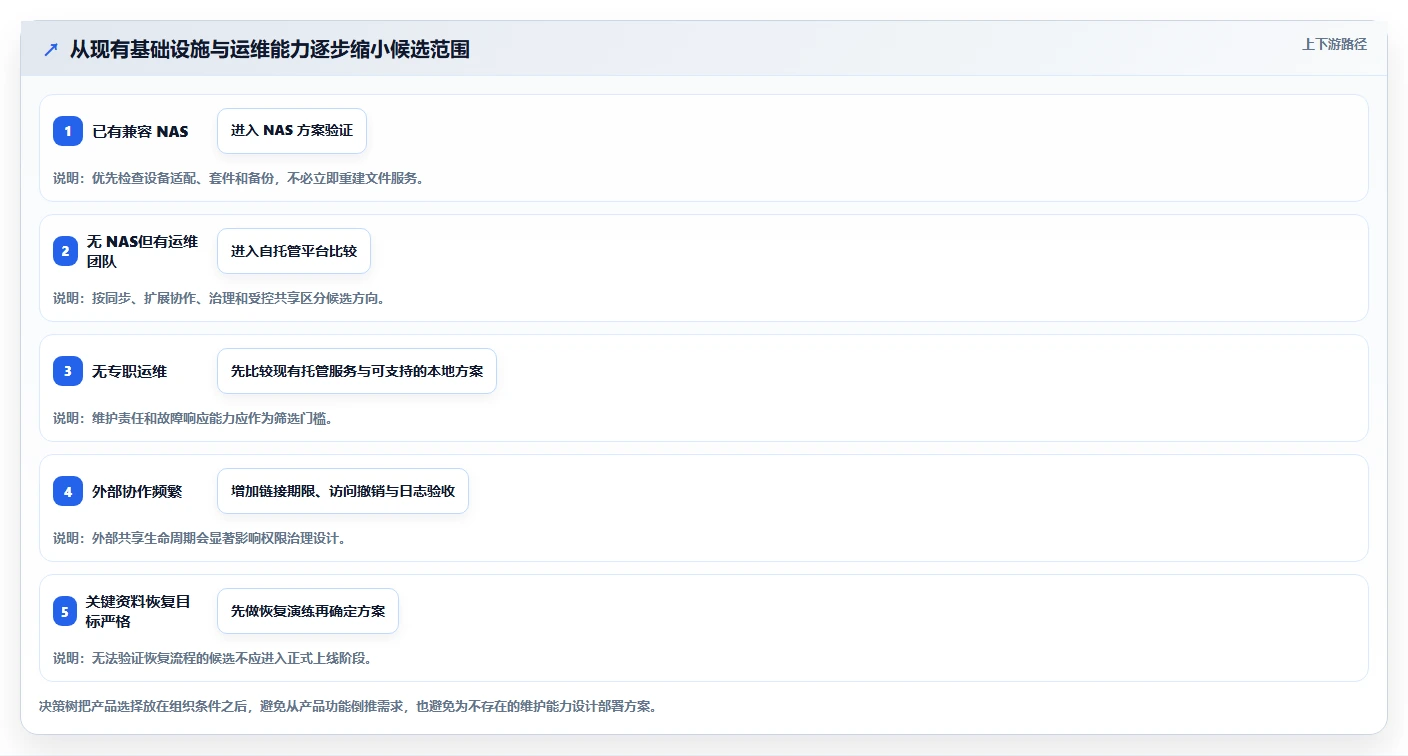Click 先比较现有托管服务与可支持的本地方案 button
The height and width of the screenshot is (756, 1408).
click(x=357, y=371)
